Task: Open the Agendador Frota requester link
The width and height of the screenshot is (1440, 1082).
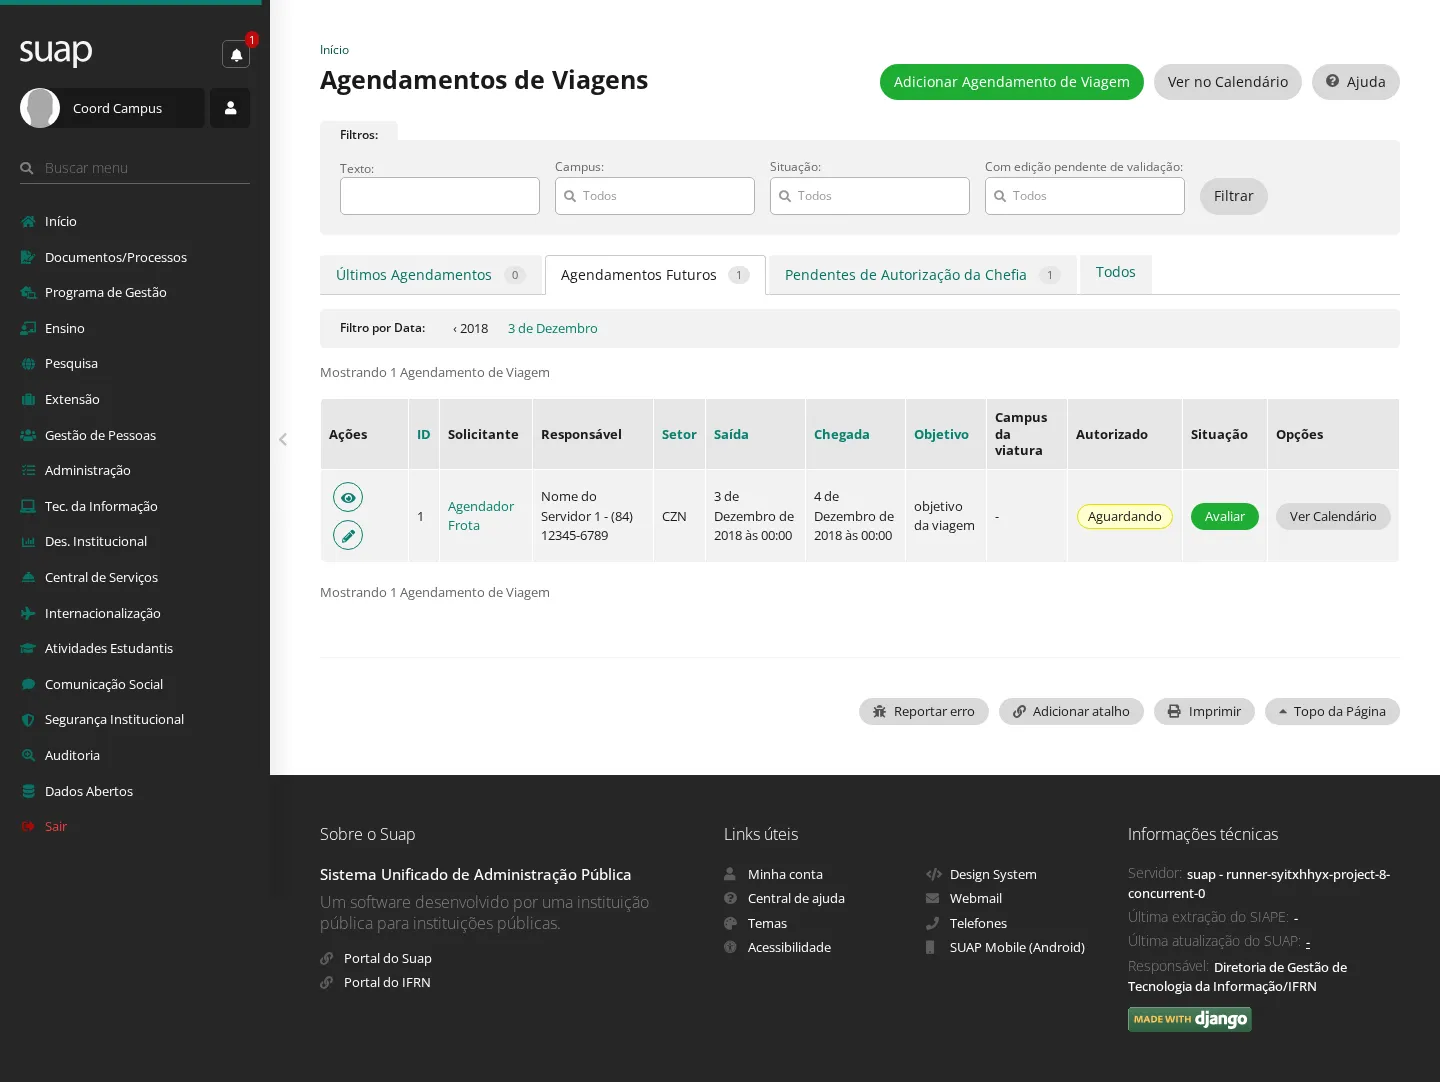Action: point(481,516)
